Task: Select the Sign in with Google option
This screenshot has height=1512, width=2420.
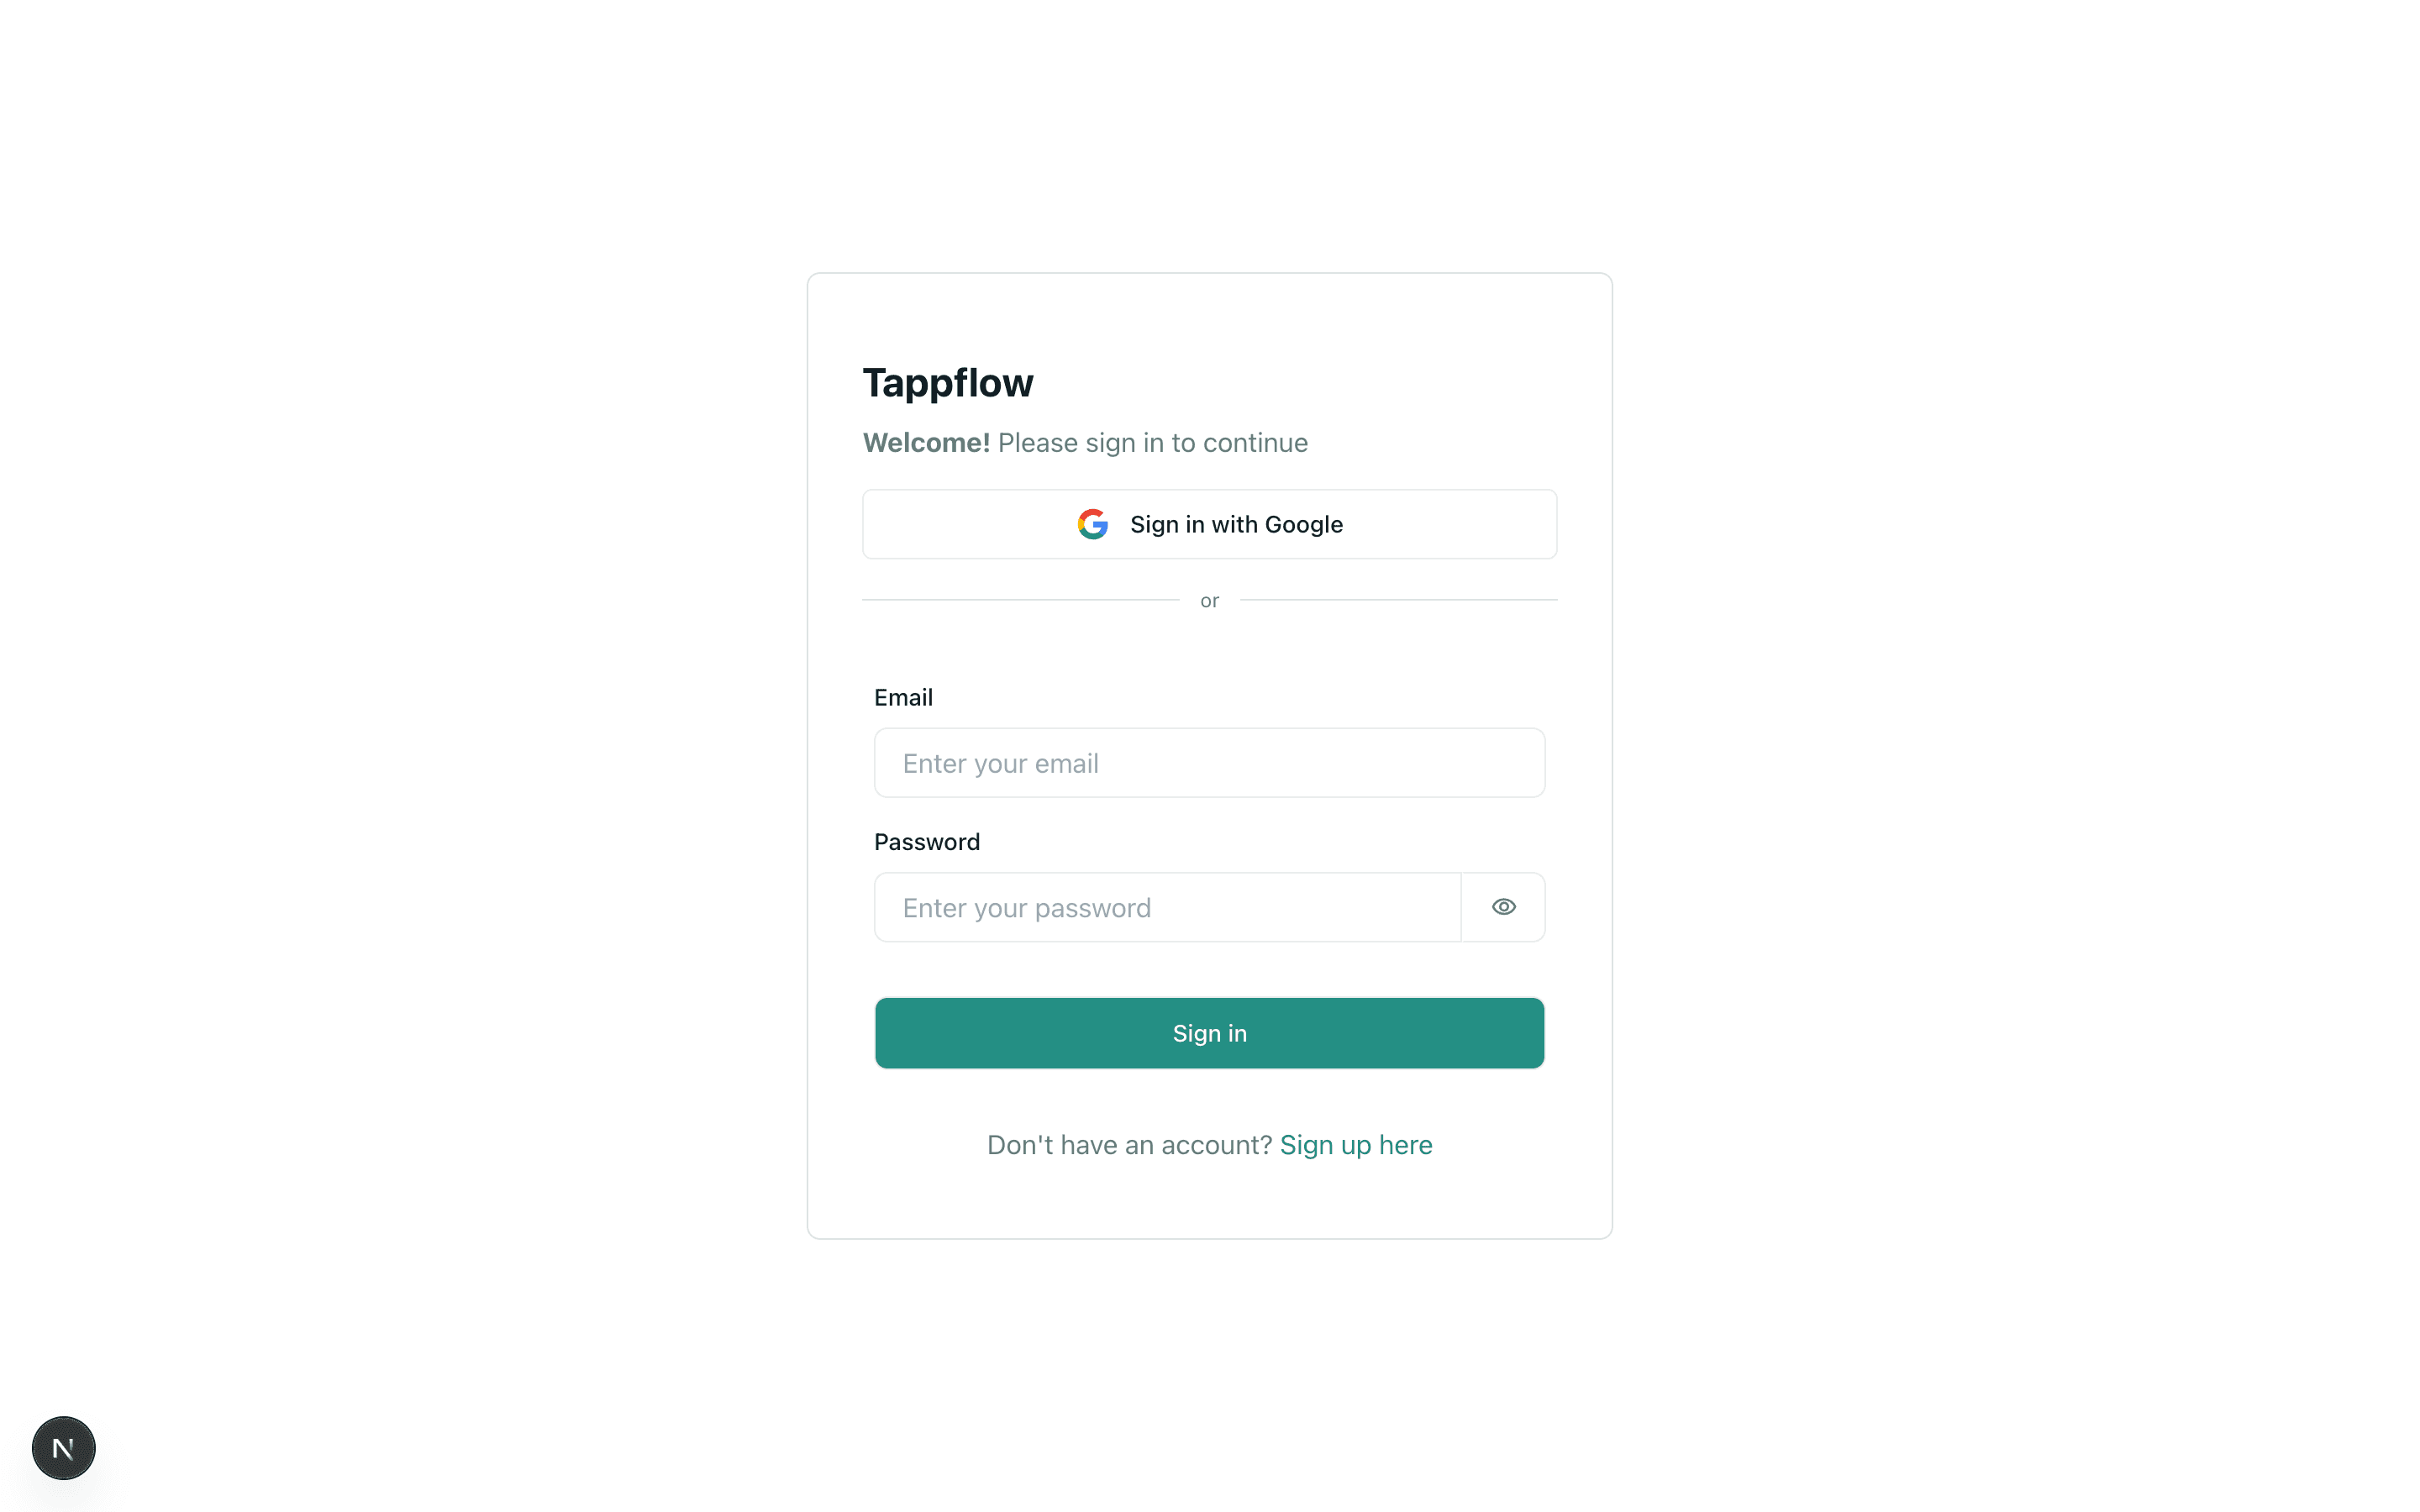Action: coord(1209,524)
